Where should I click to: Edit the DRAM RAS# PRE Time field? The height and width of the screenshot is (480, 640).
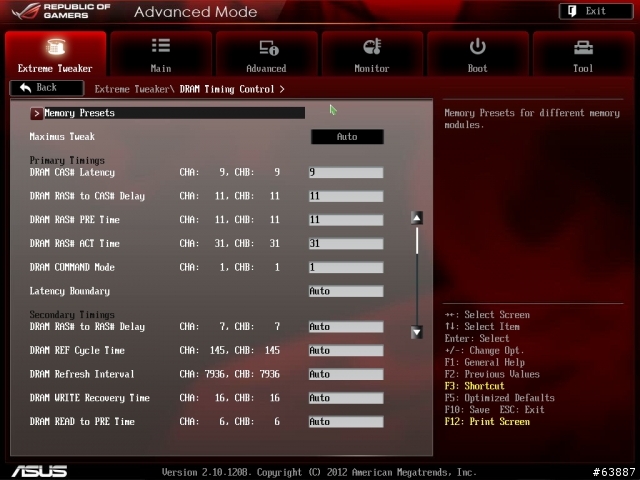[346, 220]
